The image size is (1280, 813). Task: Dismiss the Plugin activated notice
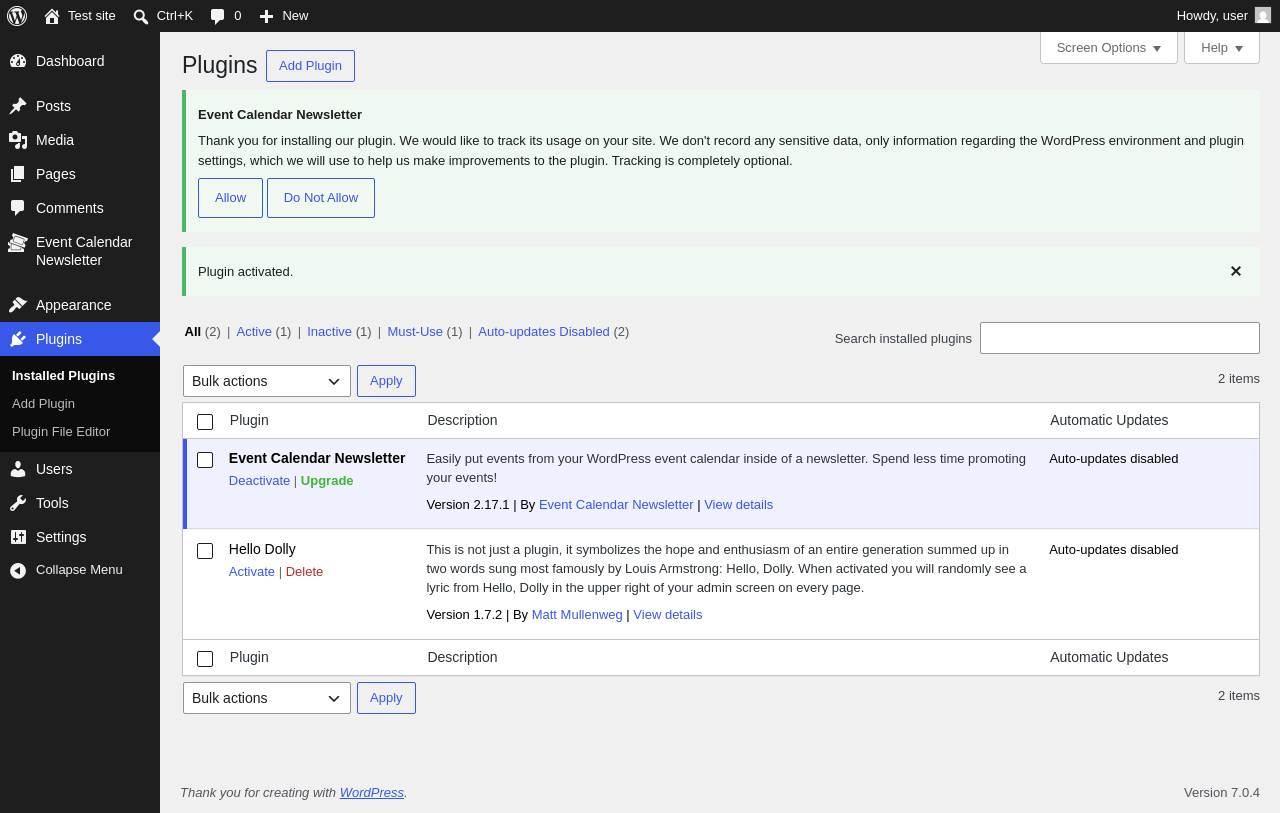coord(1236,271)
